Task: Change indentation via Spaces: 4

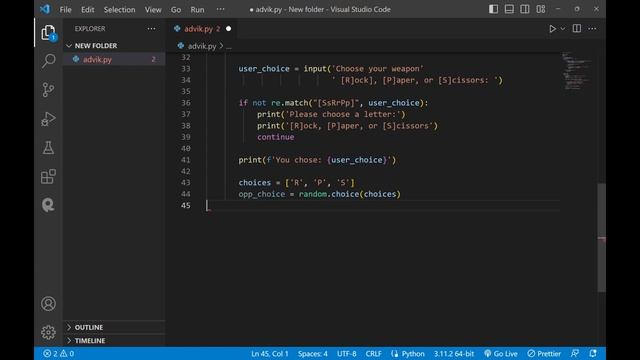Action: [x=313, y=353]
